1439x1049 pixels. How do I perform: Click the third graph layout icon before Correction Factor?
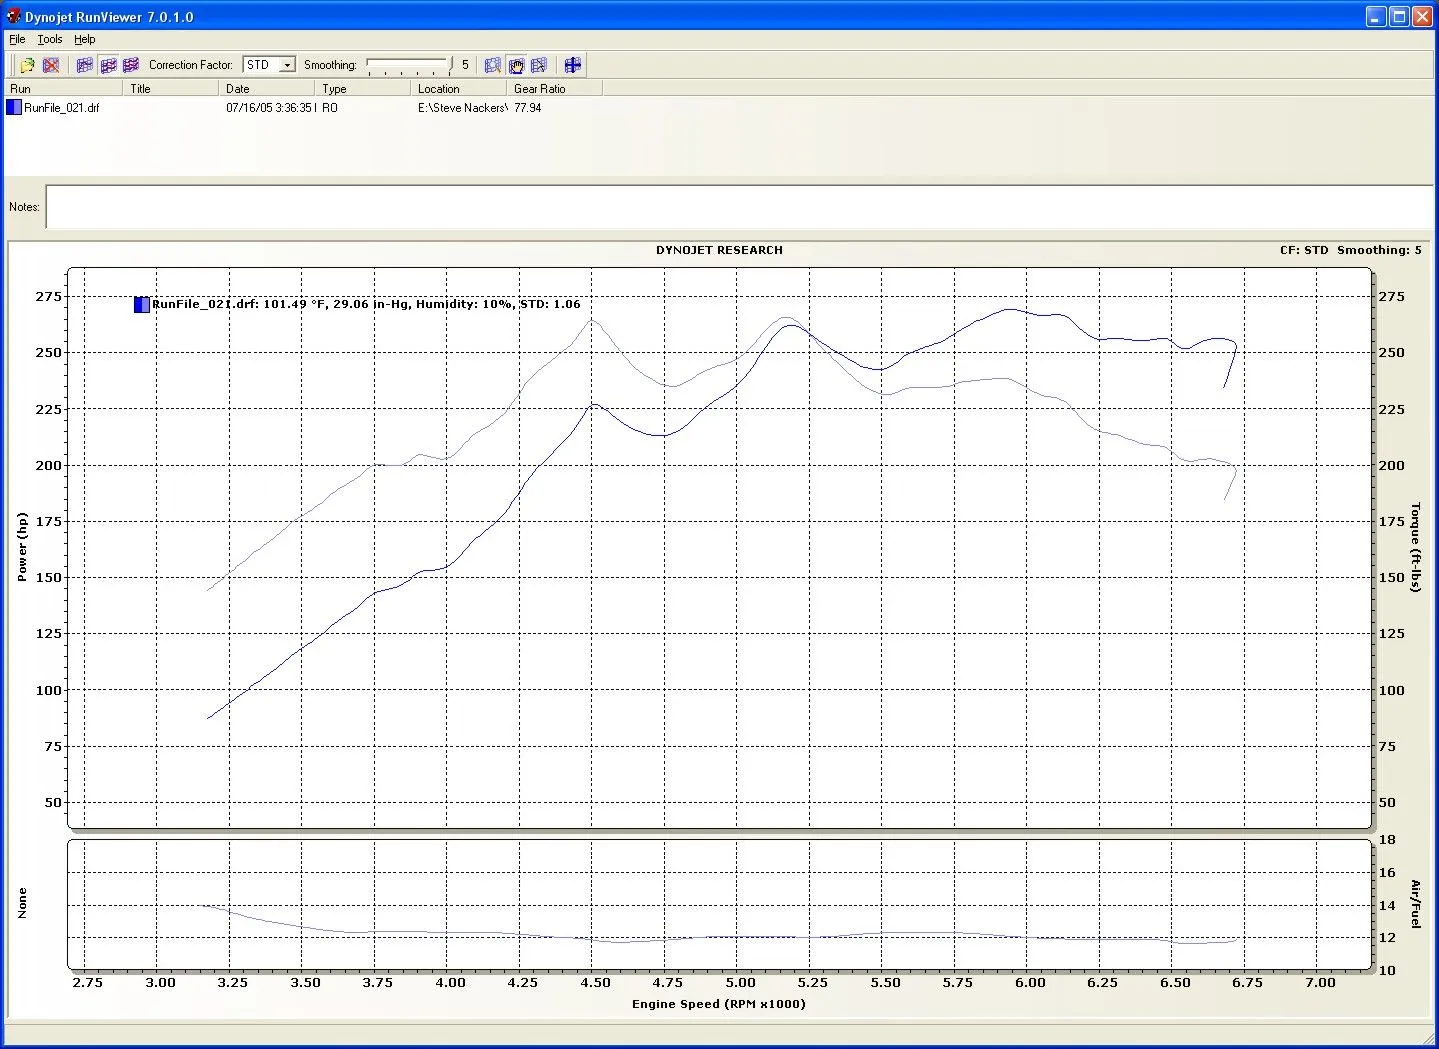(131, 65)
